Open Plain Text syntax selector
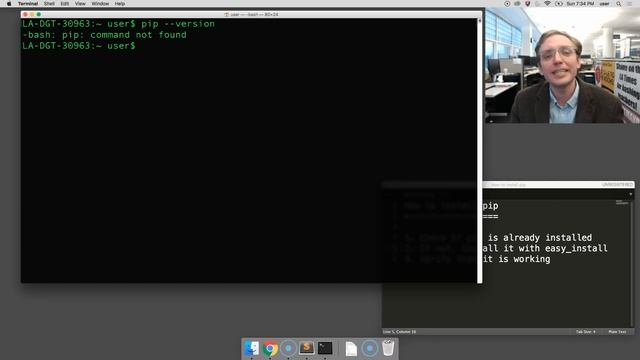Image resolution: width=640 pixels, height=360 pixels. (617, 332)
